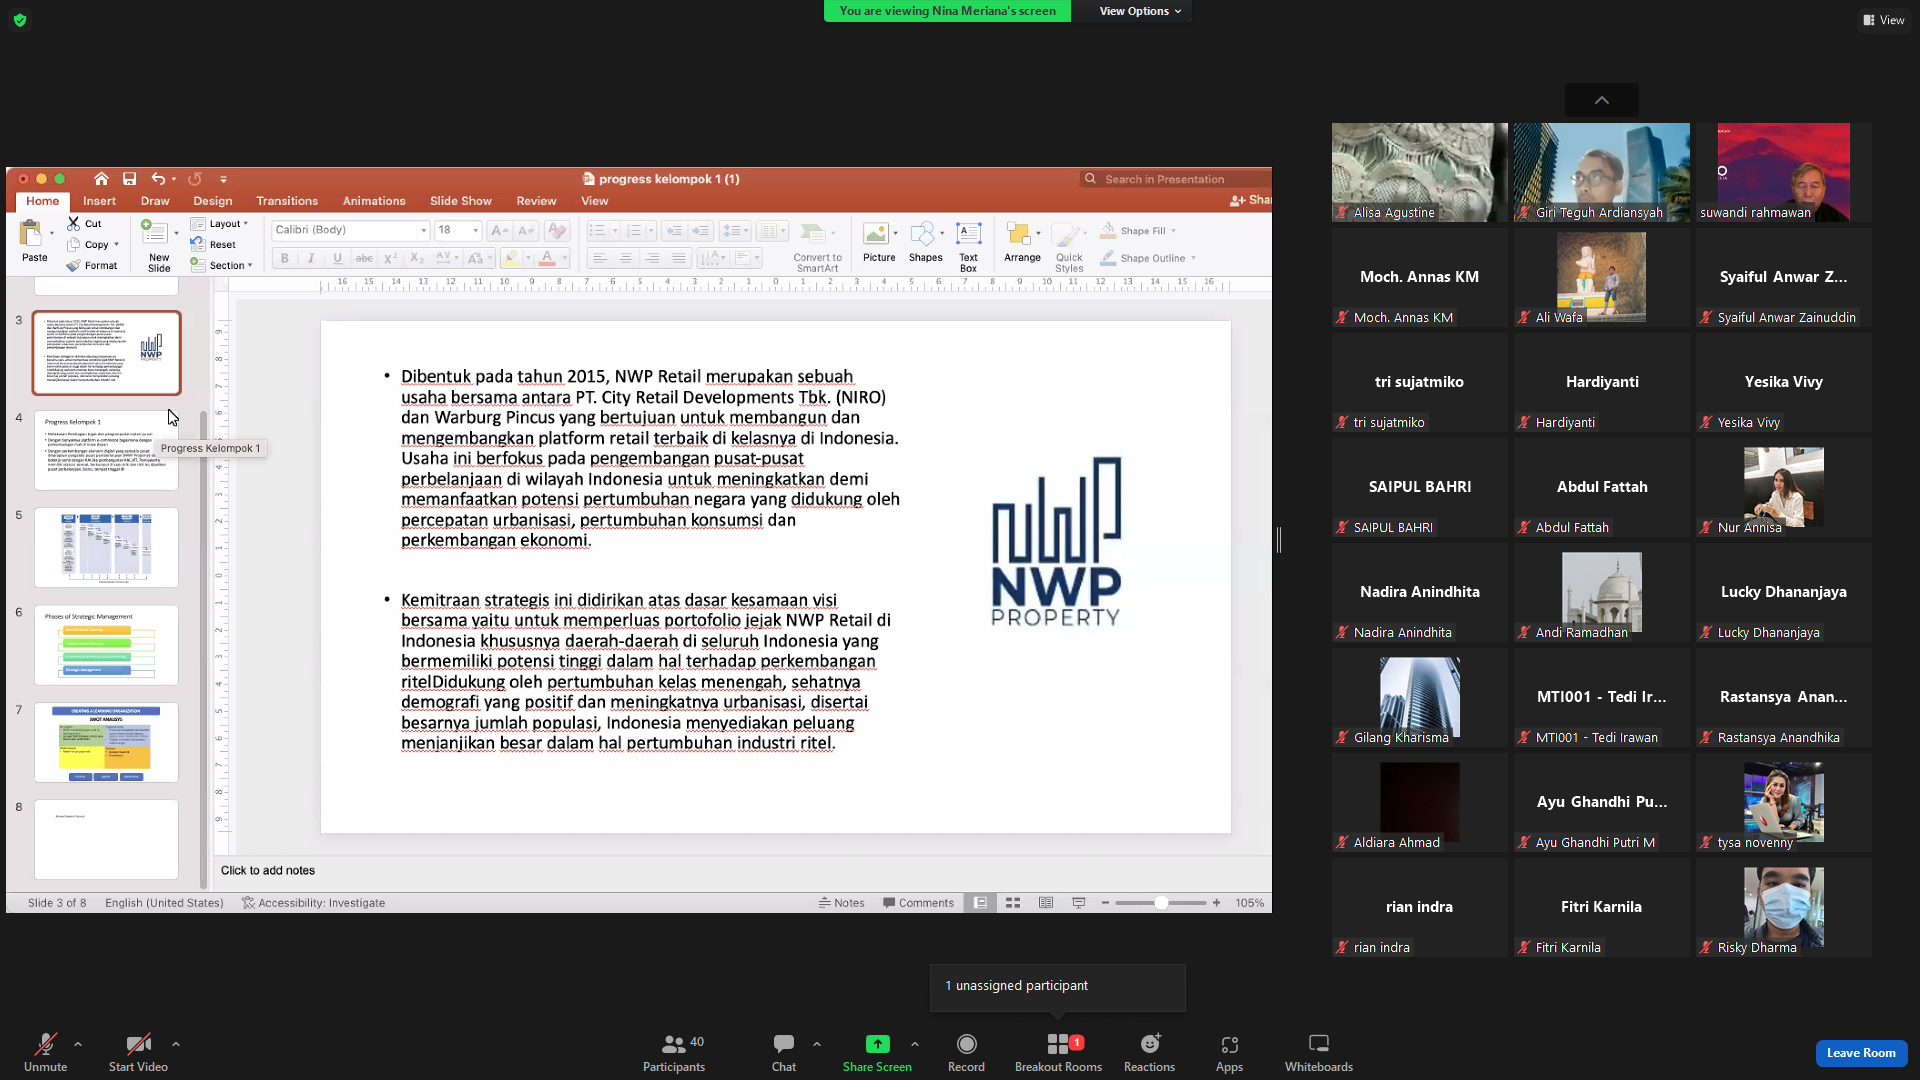Image resolution: width=1920 pixels, height=1080 pixels.
Task: Expand audio options arrow next to Unmute
Action: pyautogui.click(x=78, y=1044)
